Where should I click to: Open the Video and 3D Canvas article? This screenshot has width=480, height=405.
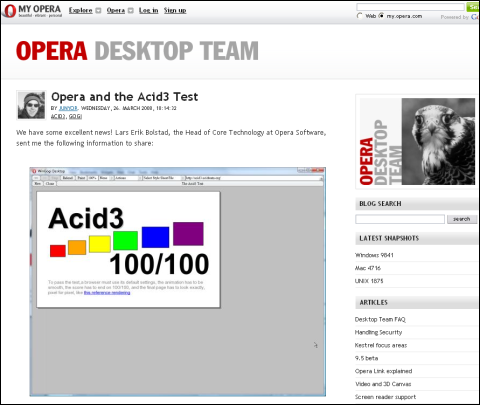(383, 384)
